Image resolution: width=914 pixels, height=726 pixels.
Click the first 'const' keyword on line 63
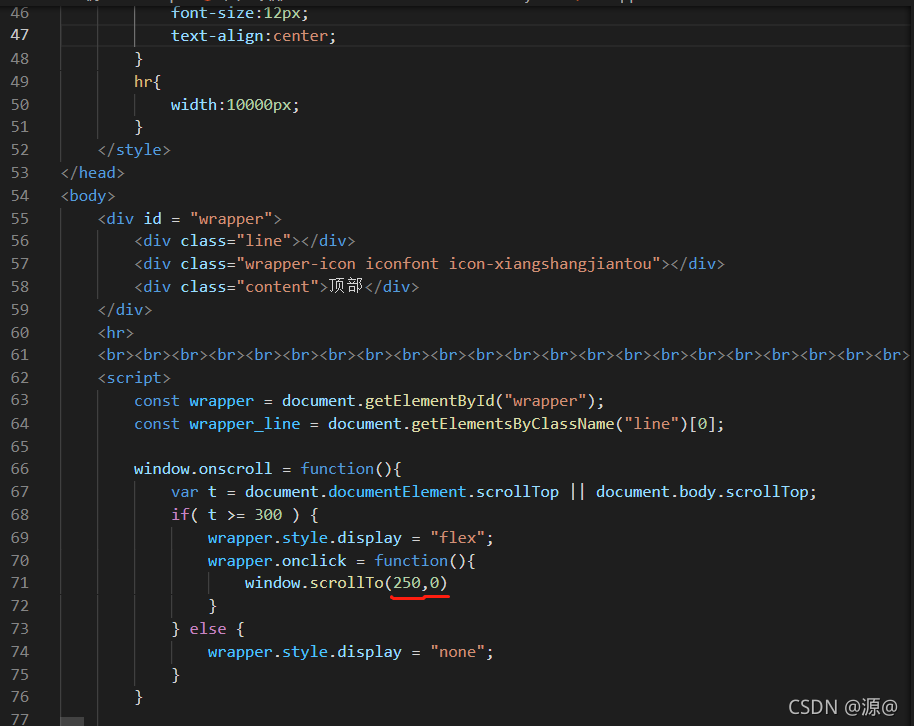click(x=157, y=401)
